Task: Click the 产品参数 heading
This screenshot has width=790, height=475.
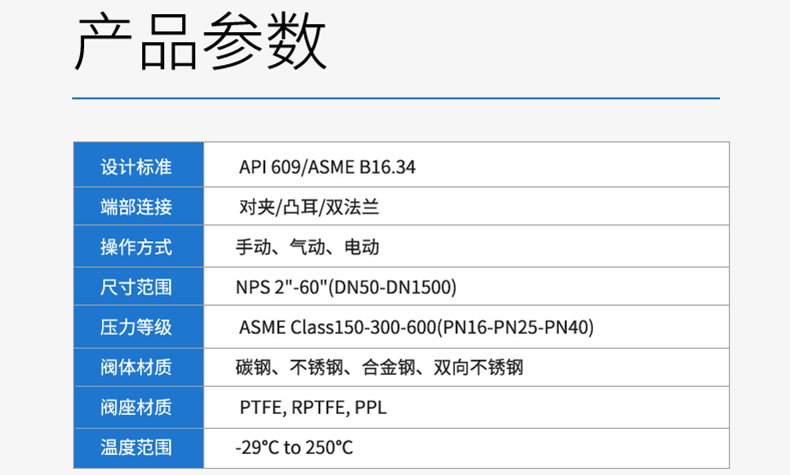Action: pyautogui.click(x=201, y=44)
